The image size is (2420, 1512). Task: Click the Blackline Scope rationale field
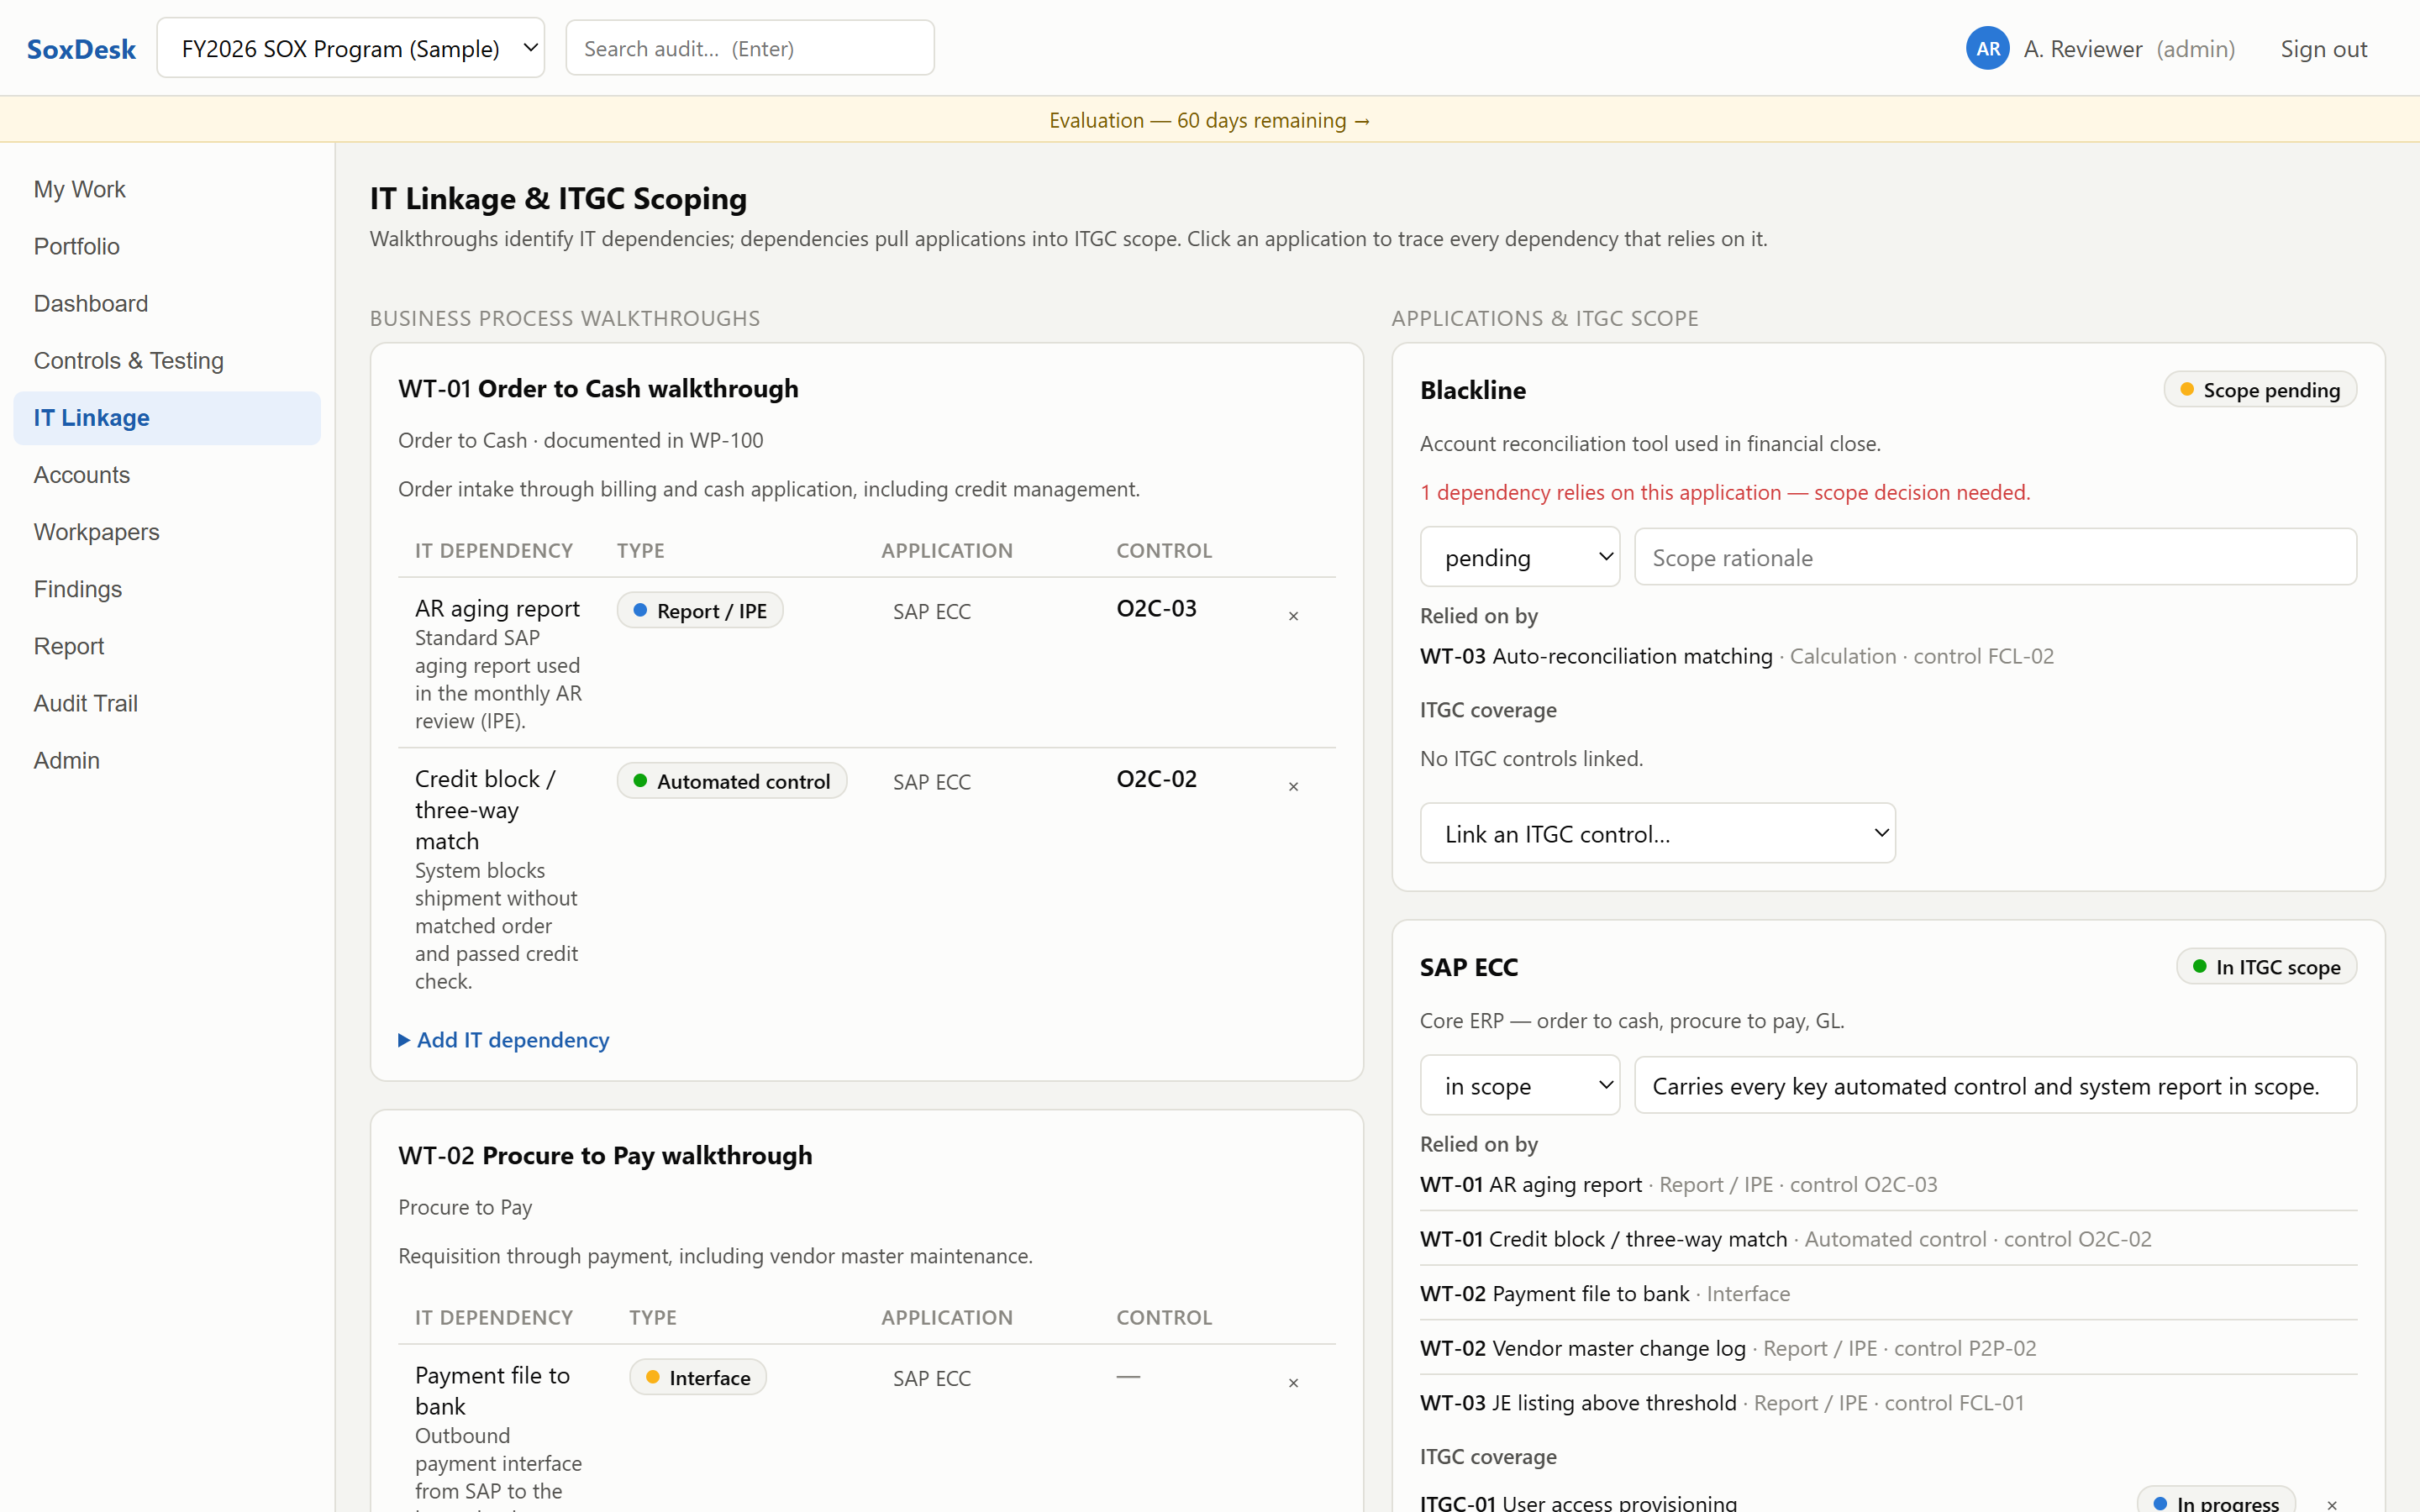pyautogui.click(x=1995, y=557)
